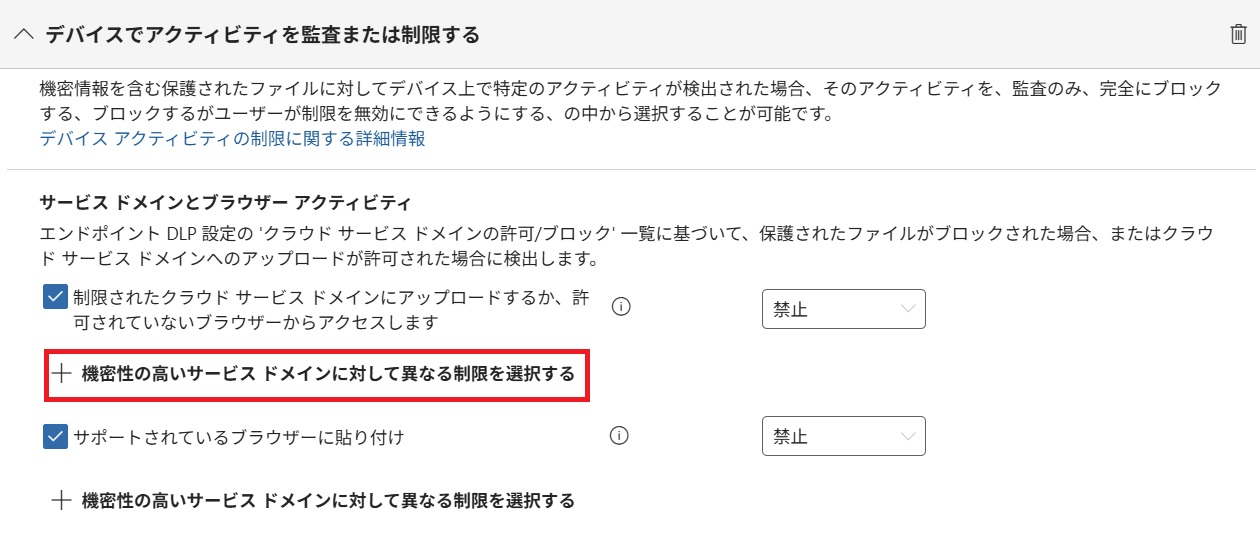The height and width of the screenshot is (541, 1260).
Task: Expand the first 機密性の高いサービス ドメイン restriction text
Action: [328, 374]
